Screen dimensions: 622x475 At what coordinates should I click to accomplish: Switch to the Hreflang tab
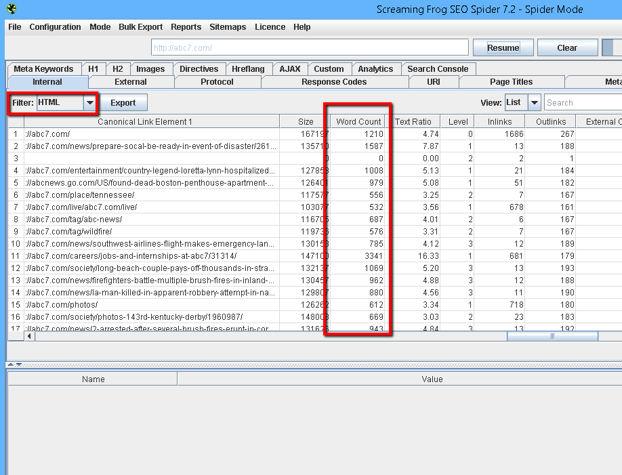tap(248, 69)
